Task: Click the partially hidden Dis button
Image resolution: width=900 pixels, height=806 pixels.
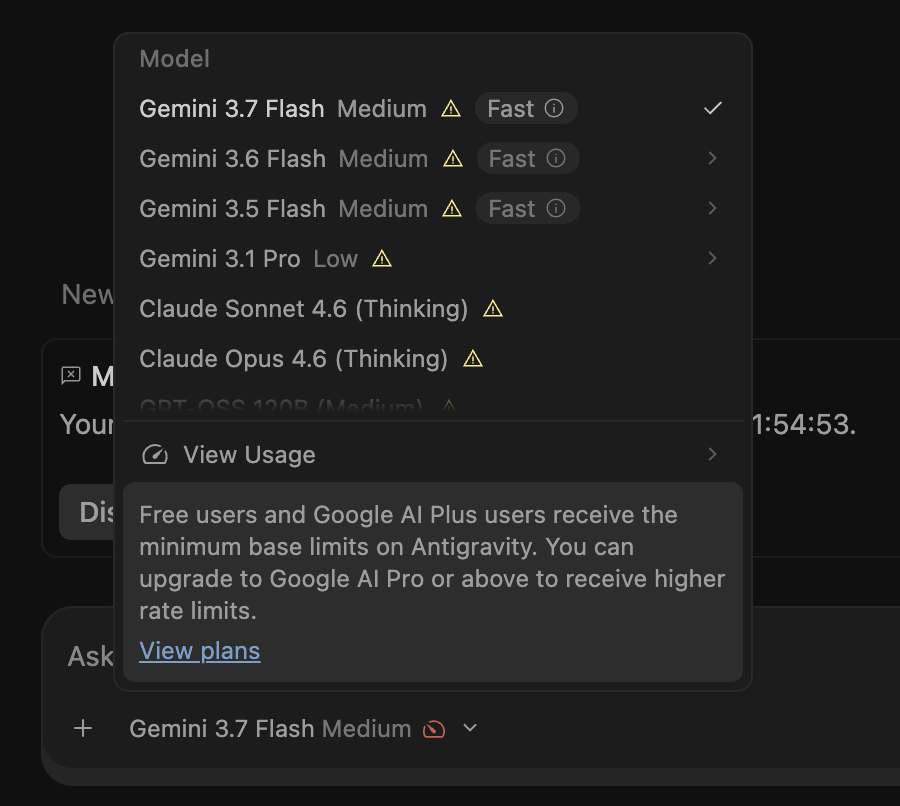Action: [x=87, y=512]
